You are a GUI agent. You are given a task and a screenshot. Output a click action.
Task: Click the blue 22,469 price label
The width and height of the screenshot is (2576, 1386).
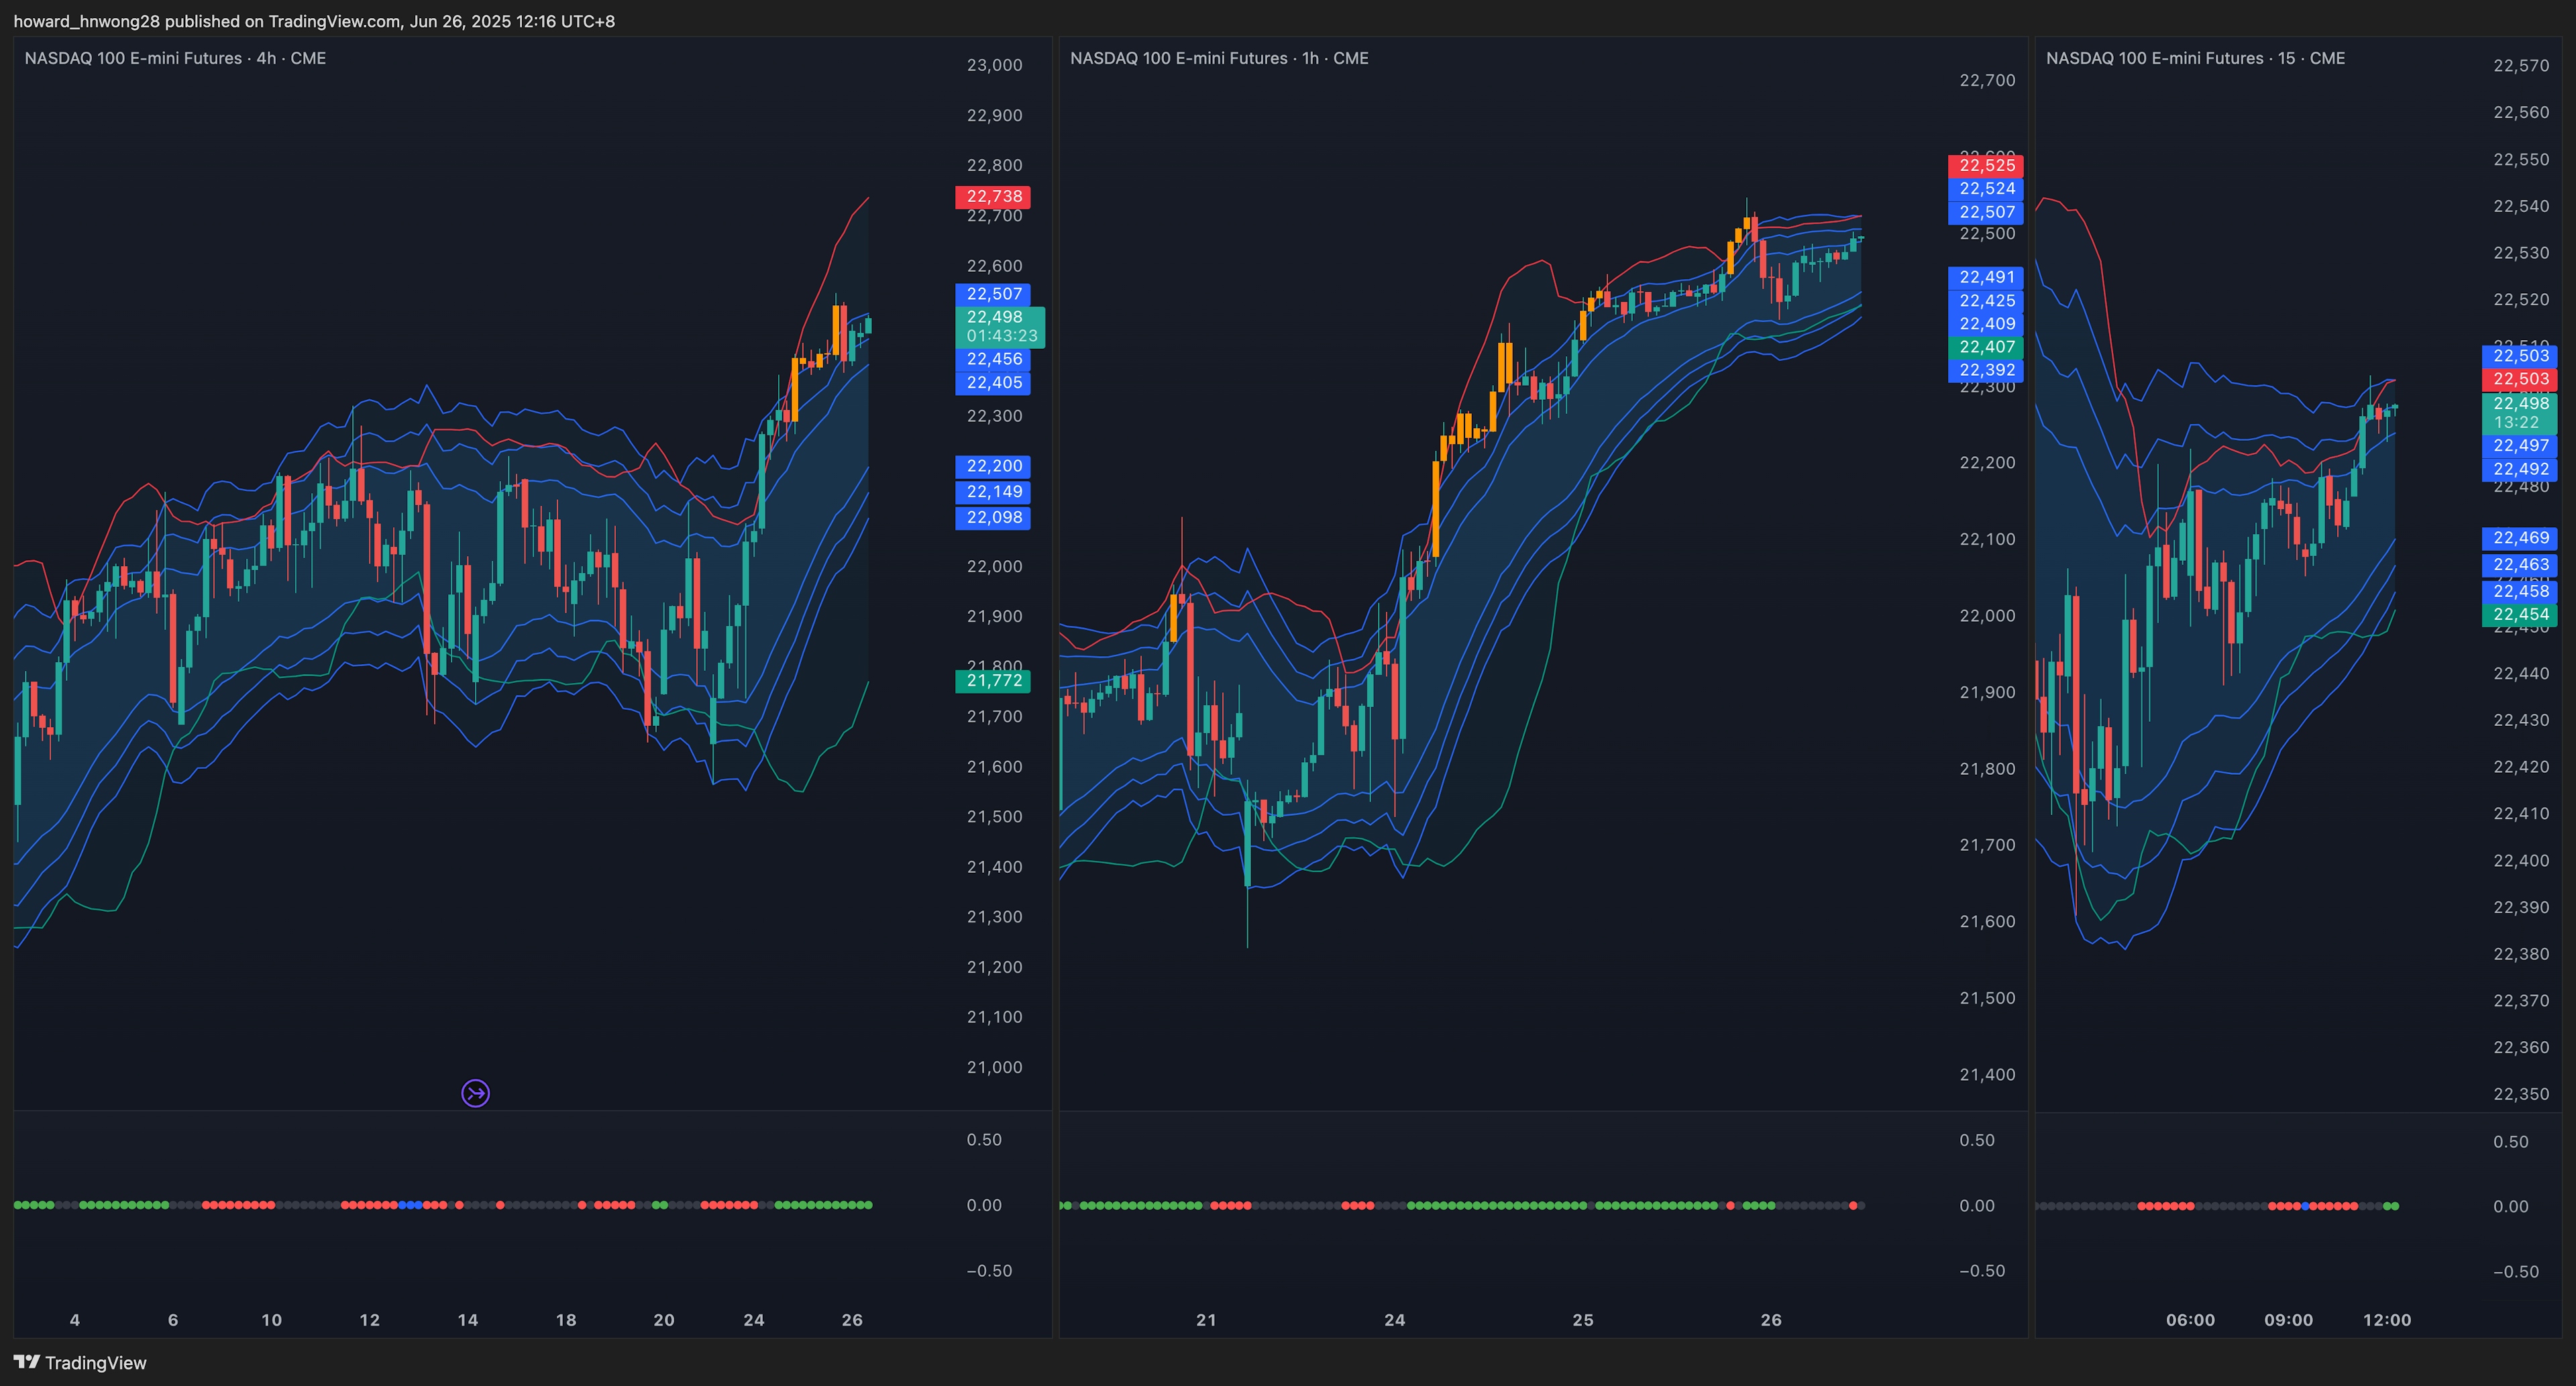point(2520,538)
